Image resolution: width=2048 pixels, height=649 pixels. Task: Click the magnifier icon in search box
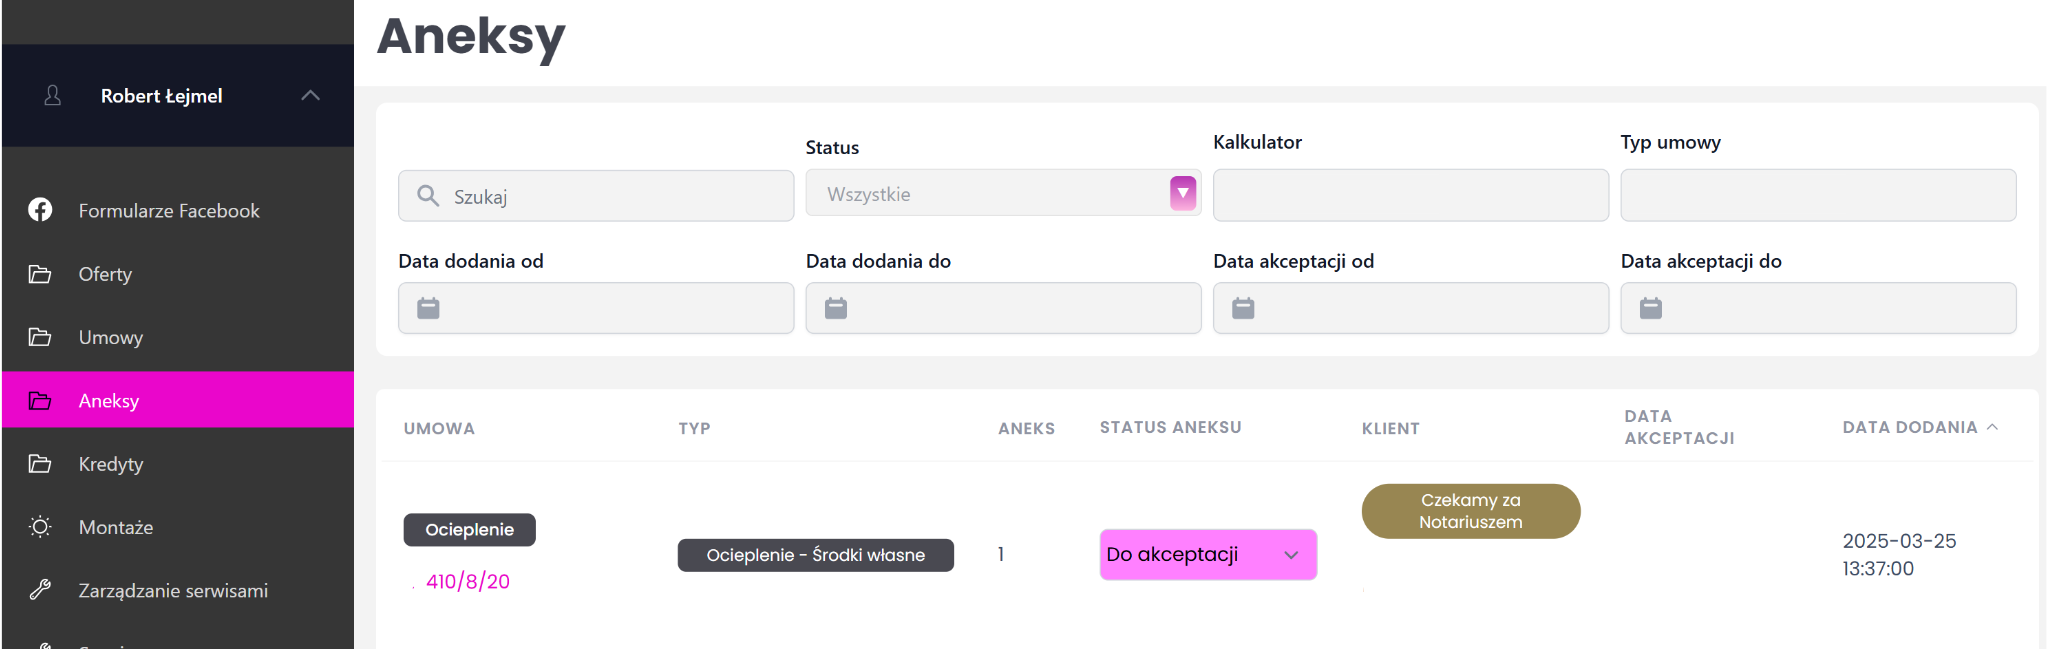428,196
